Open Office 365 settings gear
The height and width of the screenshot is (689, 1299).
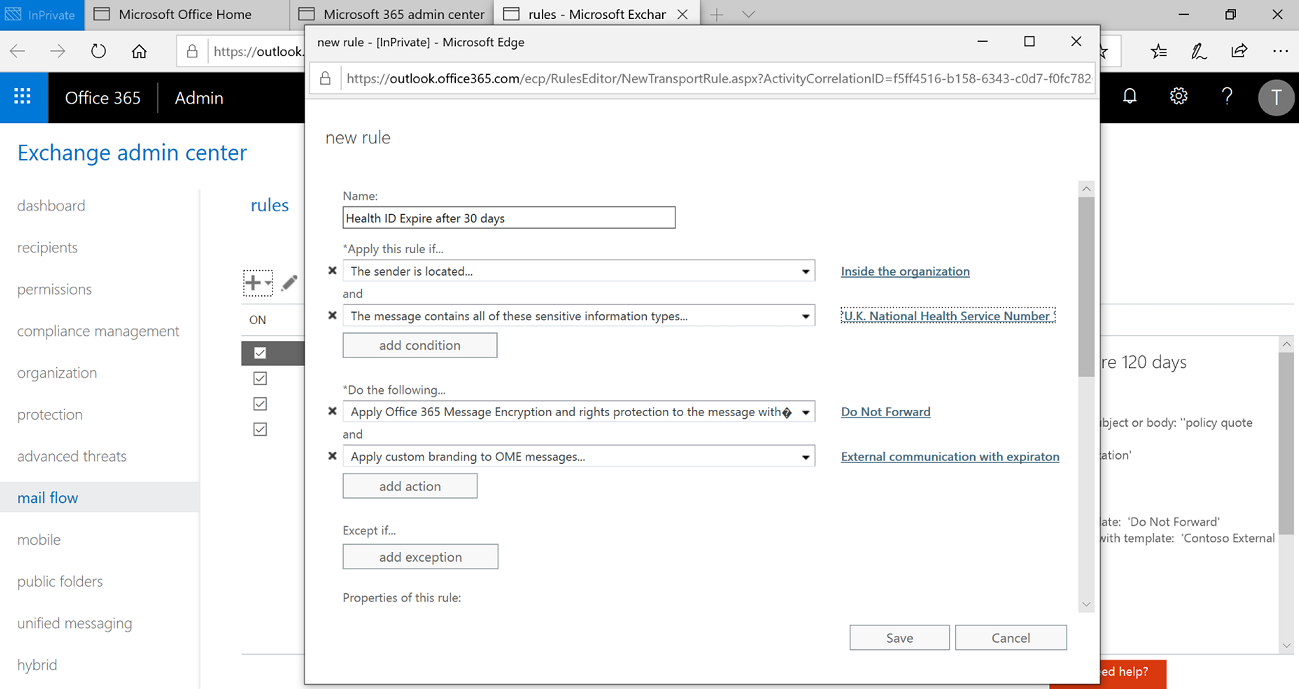pos(1178,96)
